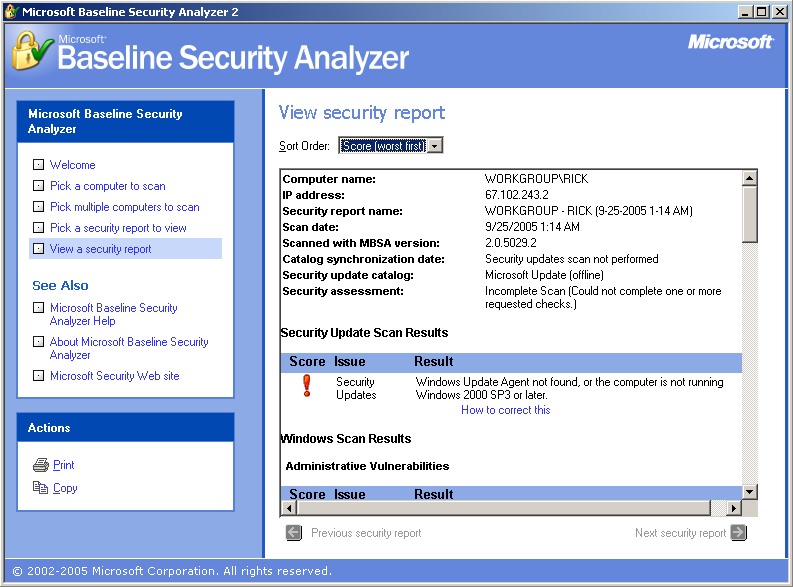The image size is (793, 587).
Task: Click the Next security report arrow icon
Action: [739, 532]
